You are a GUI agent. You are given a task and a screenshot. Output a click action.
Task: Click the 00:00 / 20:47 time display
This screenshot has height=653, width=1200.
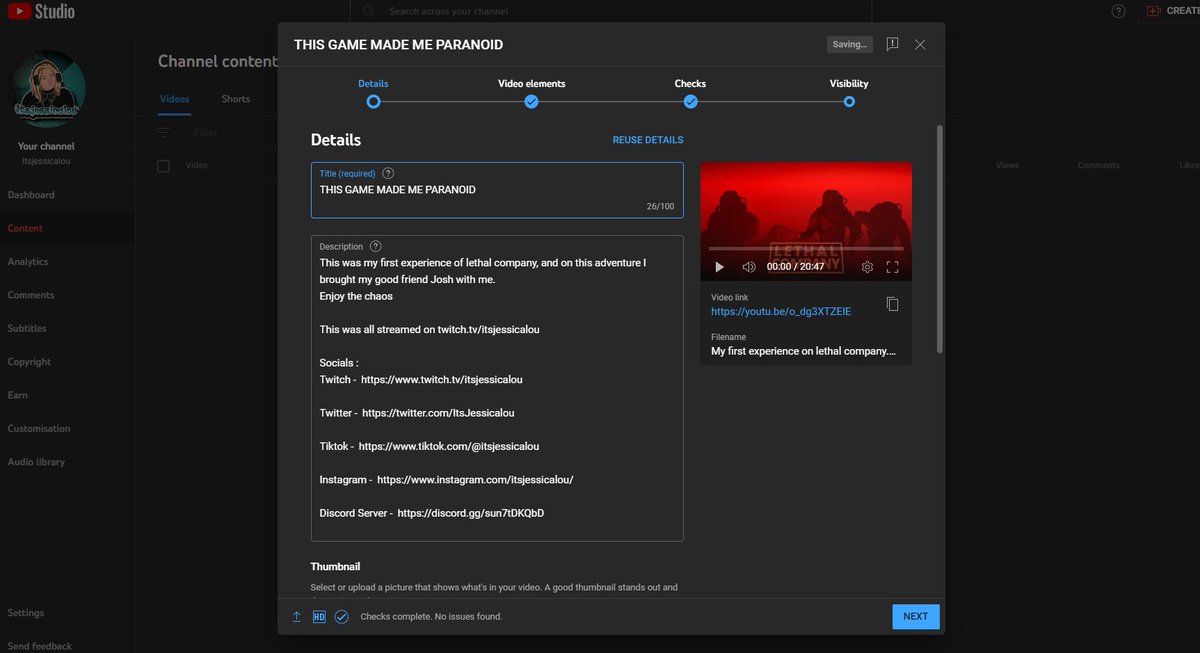[x=795, y=267]
